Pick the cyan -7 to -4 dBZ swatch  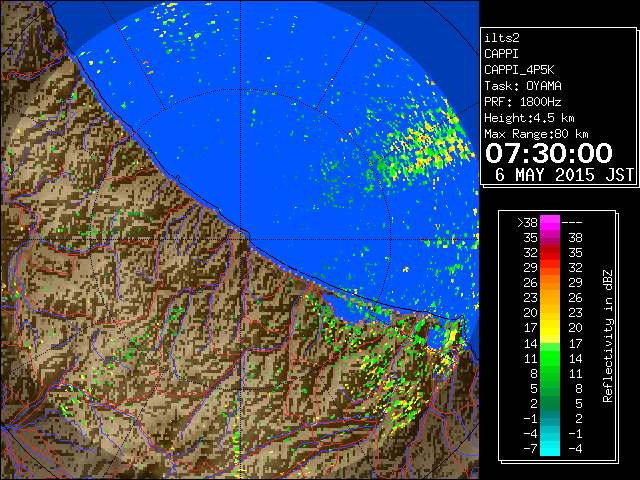[550, 448]
